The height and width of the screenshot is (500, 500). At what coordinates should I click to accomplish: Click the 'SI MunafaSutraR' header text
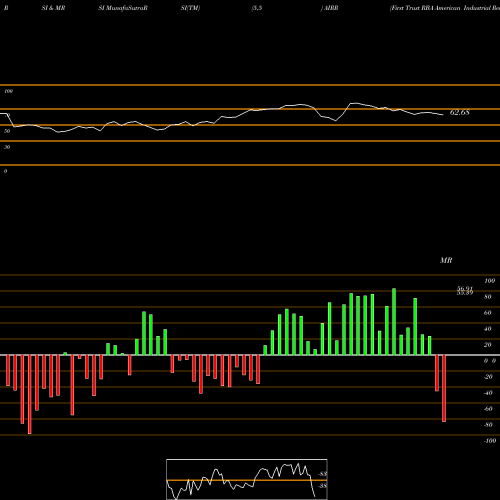[x=123, y=8]
